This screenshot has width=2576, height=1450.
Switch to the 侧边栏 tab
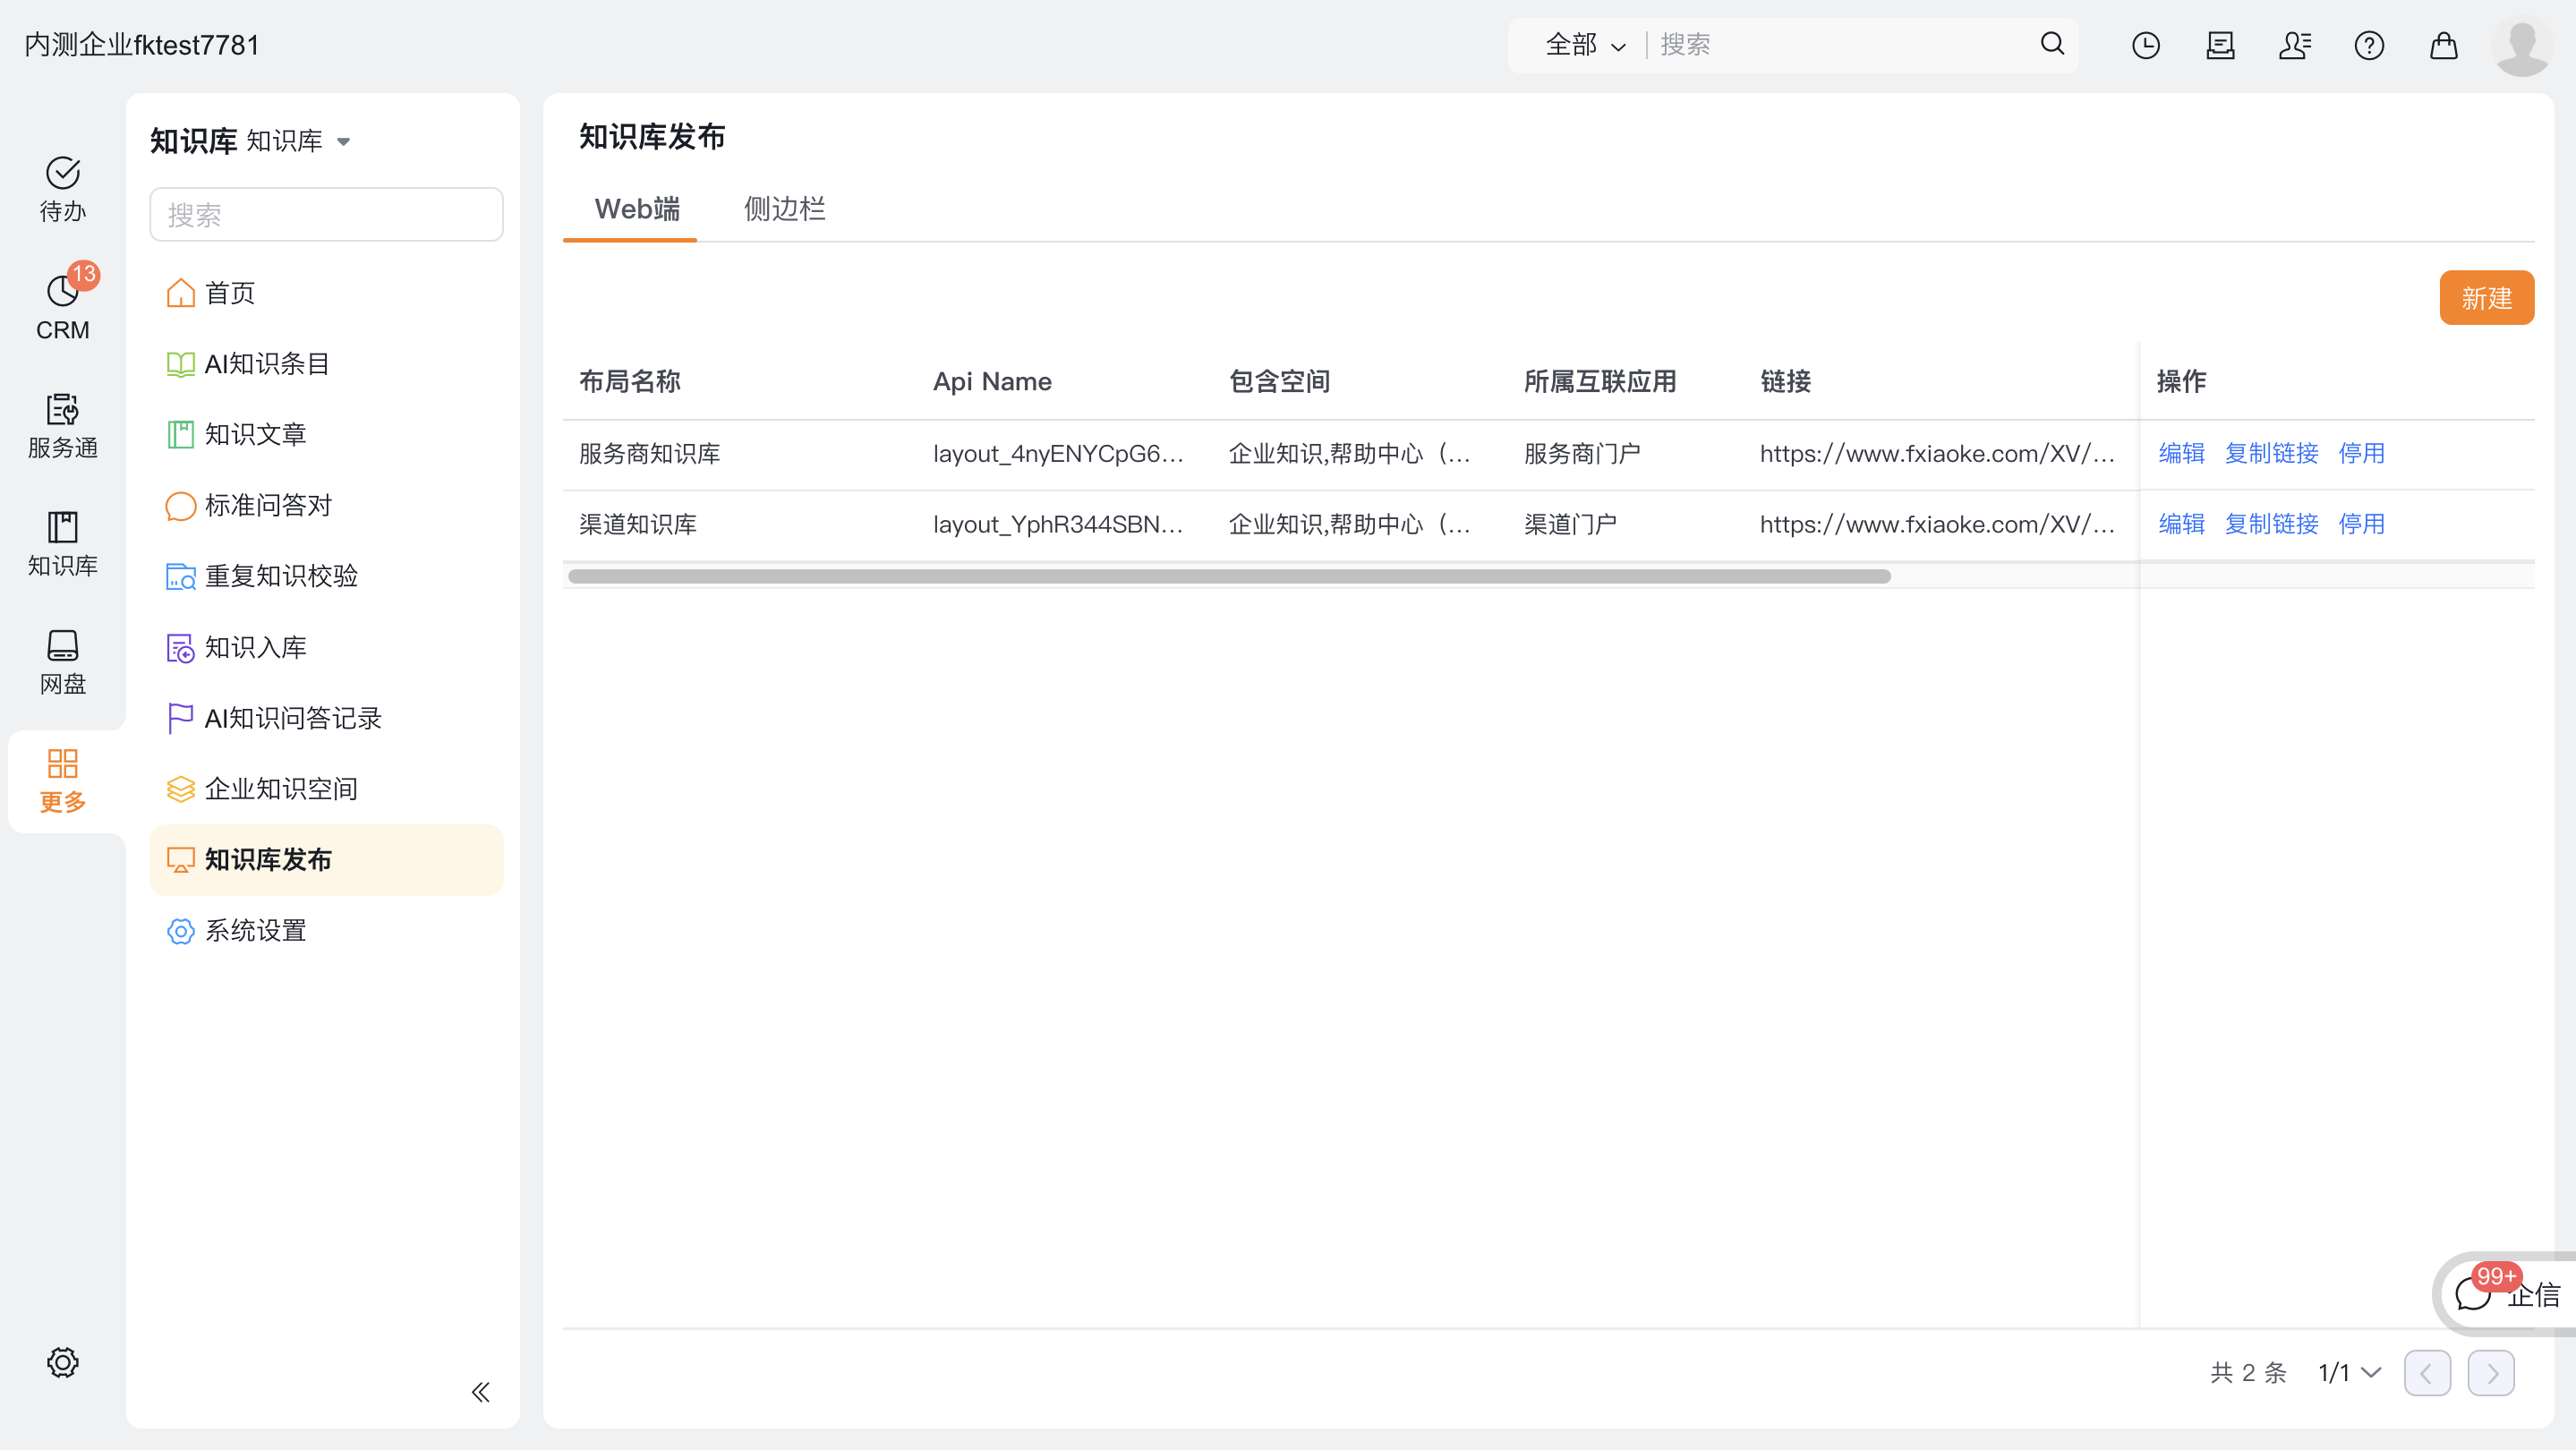pyautogui.click(x=784, y=209)
